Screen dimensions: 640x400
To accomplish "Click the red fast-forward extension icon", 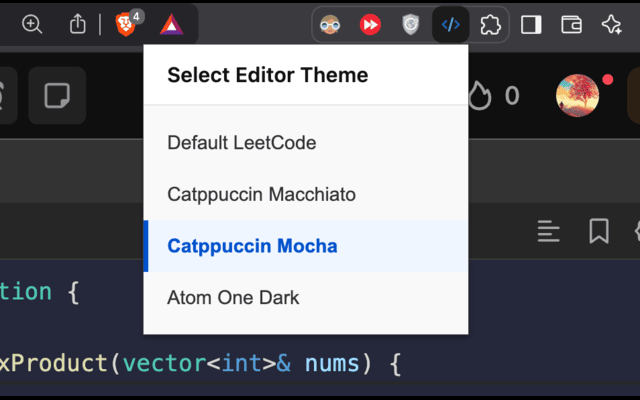I will [370, 24].
